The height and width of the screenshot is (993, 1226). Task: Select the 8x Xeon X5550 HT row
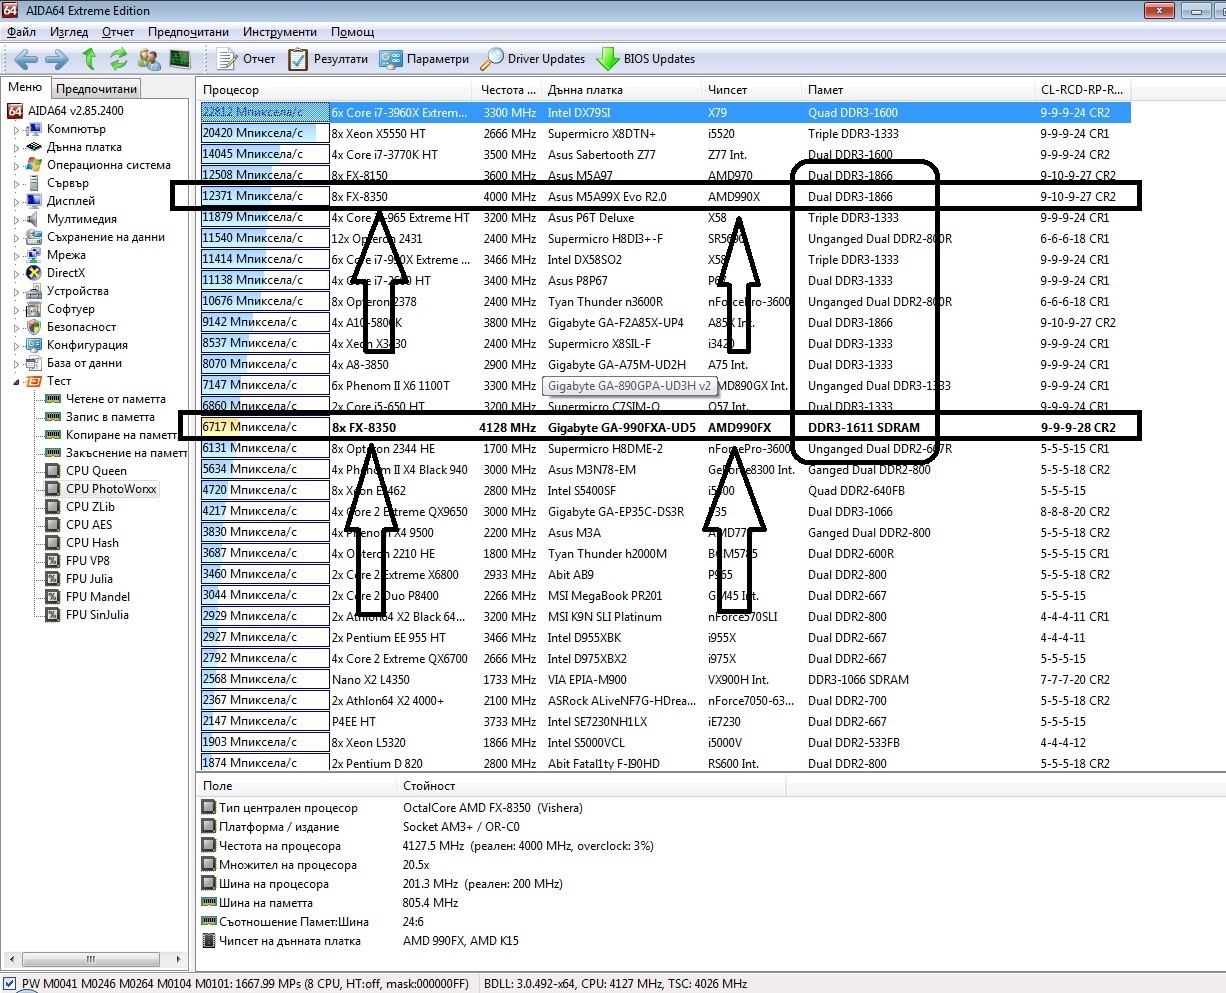coord(666,134)
